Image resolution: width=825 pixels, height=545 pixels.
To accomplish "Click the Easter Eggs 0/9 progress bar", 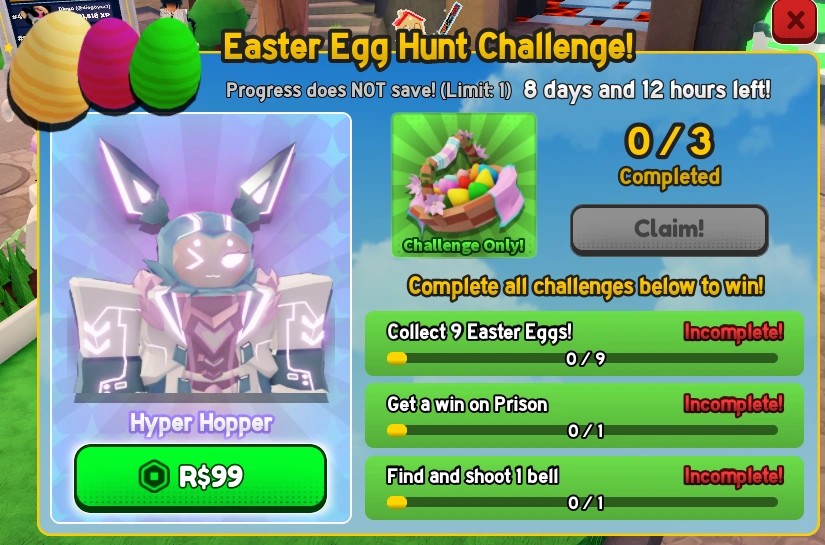I will click(582, 359).
